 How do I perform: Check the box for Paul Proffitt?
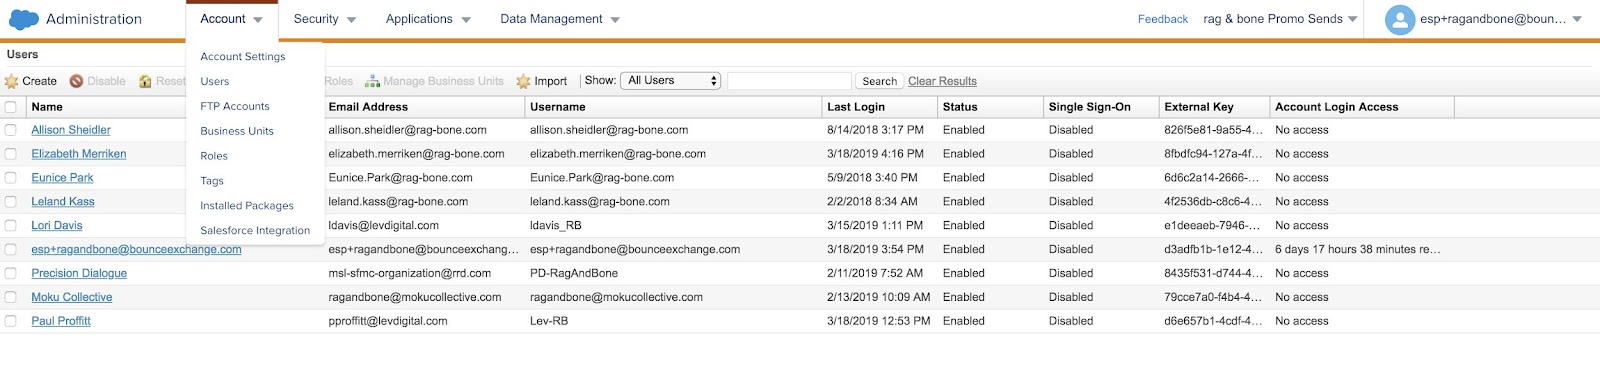(x=11, y=321)
